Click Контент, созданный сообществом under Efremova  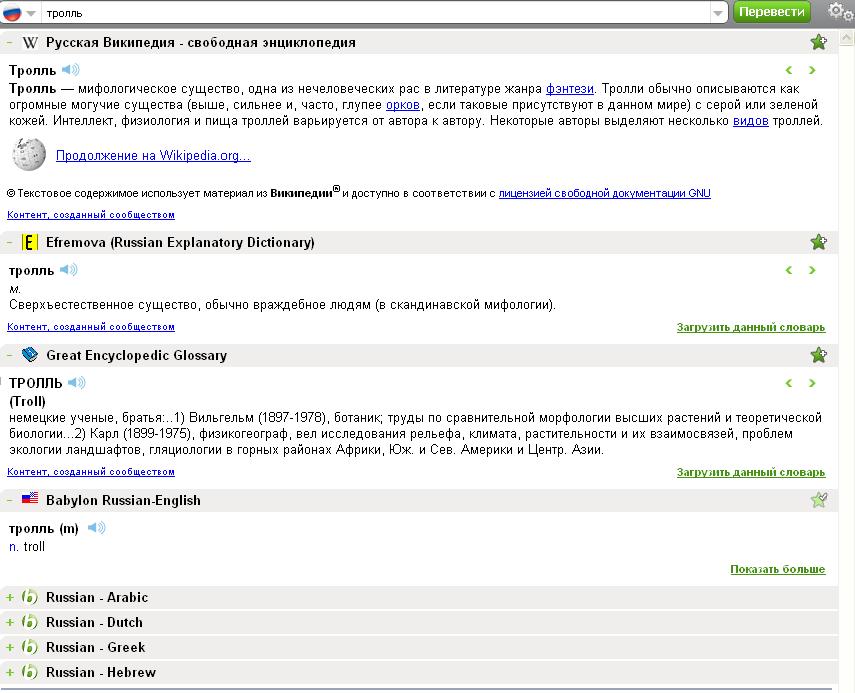tap(91, 327)
